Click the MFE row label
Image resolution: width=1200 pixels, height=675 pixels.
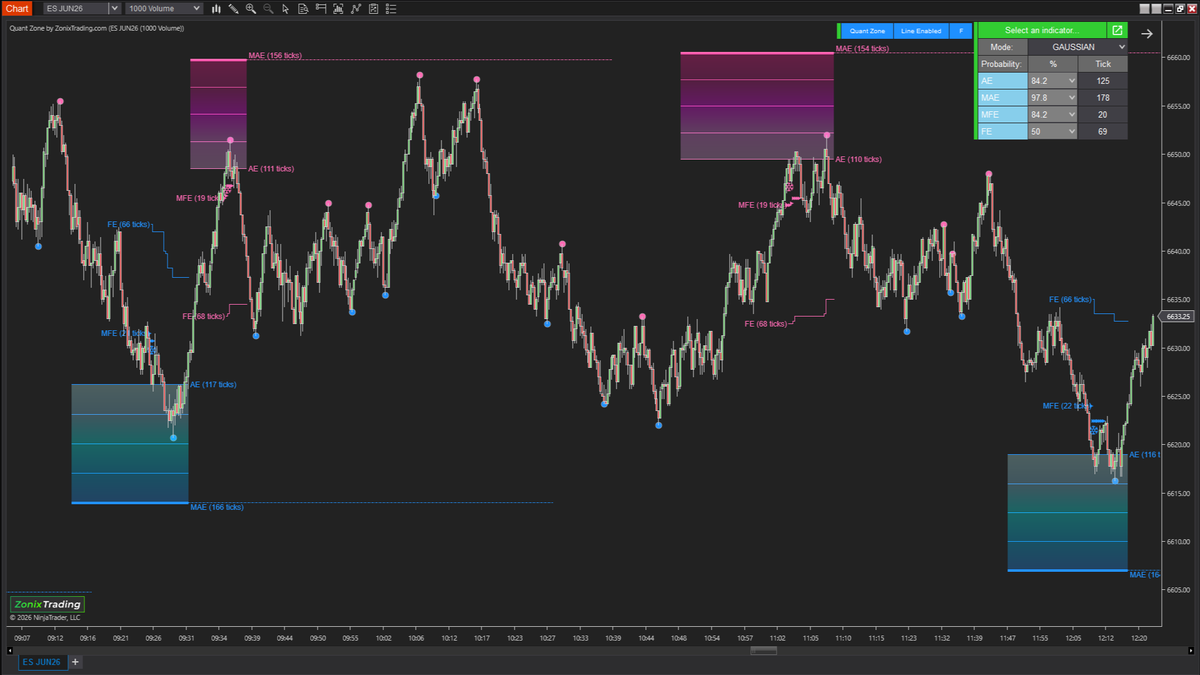(x=1003, y=115)
